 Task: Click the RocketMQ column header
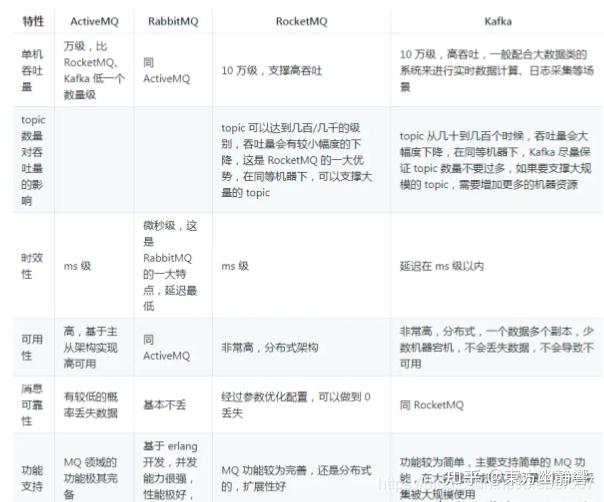pyautogui.click(x=301, y=21)
